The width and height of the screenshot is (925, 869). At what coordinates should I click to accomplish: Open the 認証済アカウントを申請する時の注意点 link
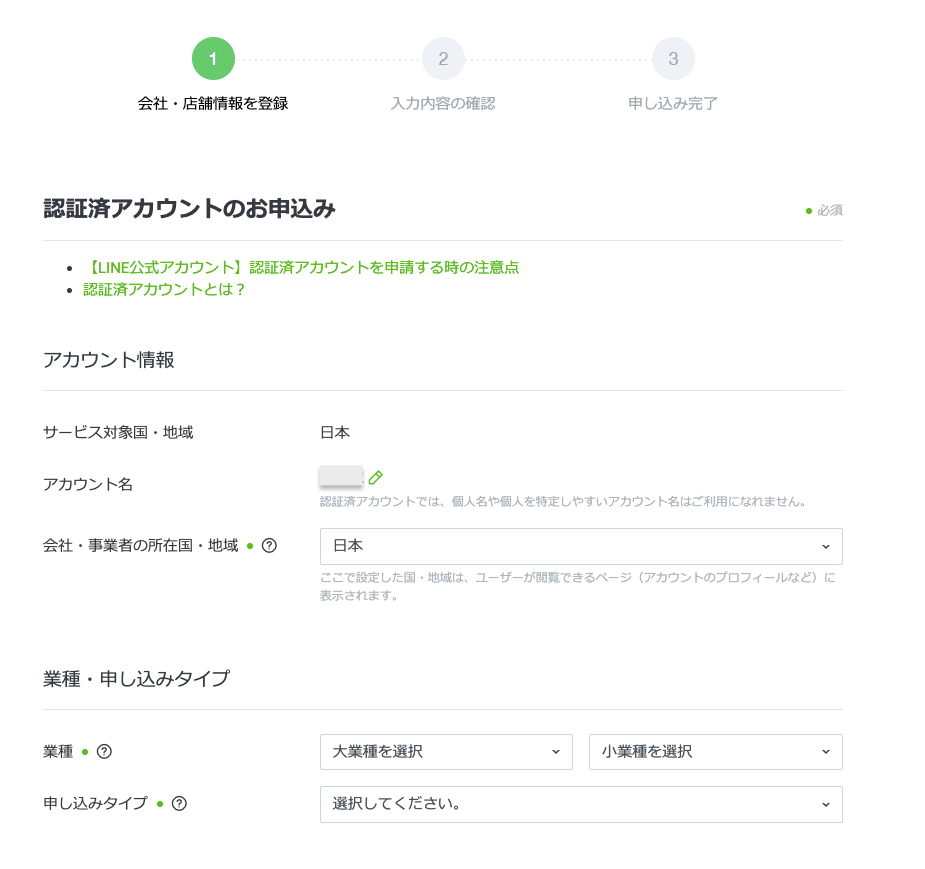pos(301,267)
